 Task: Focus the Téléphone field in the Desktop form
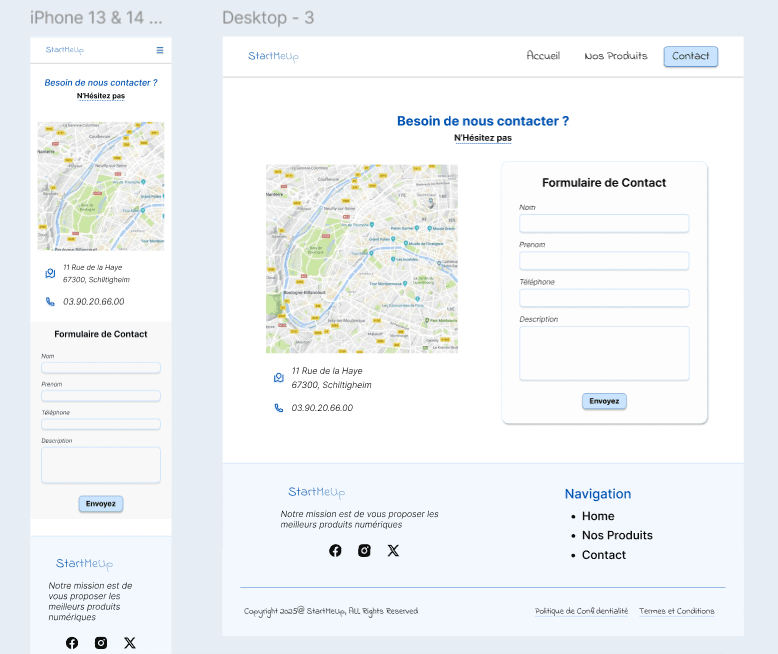pos(604,298)
